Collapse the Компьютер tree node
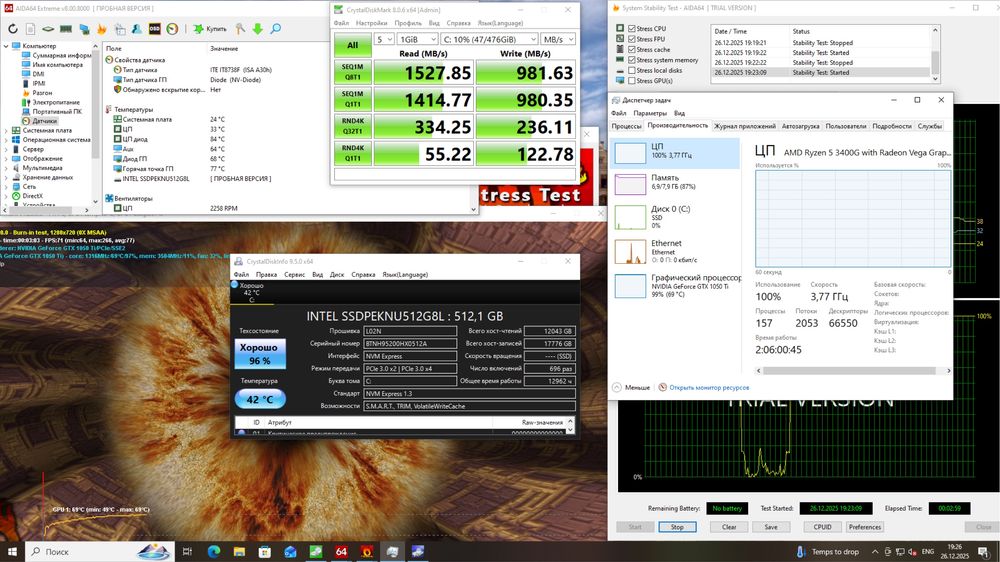This screenshot has height=562, width=1000. pyautogui.click(x=6, y=46)
